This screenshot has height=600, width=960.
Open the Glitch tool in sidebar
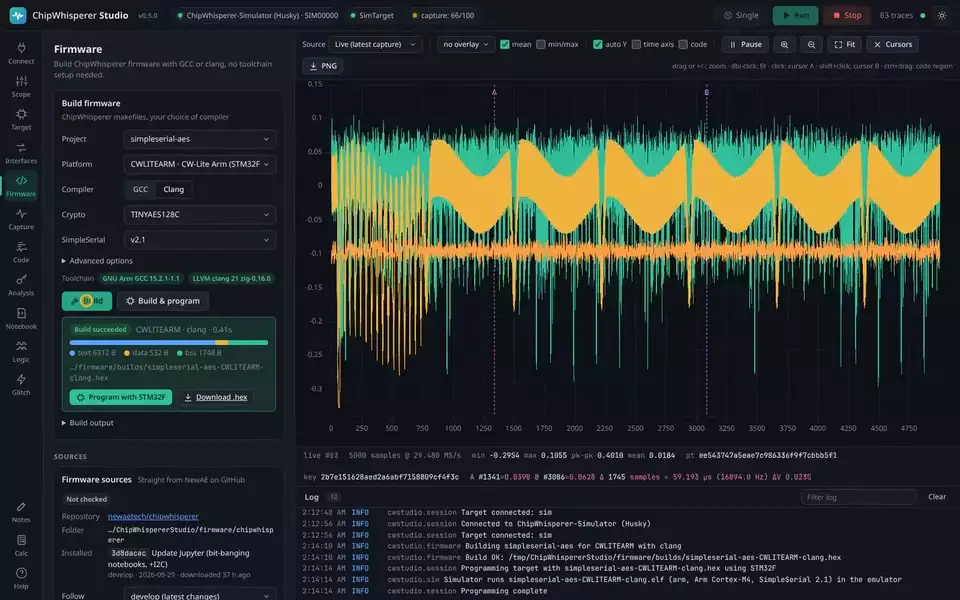[21, 384]
